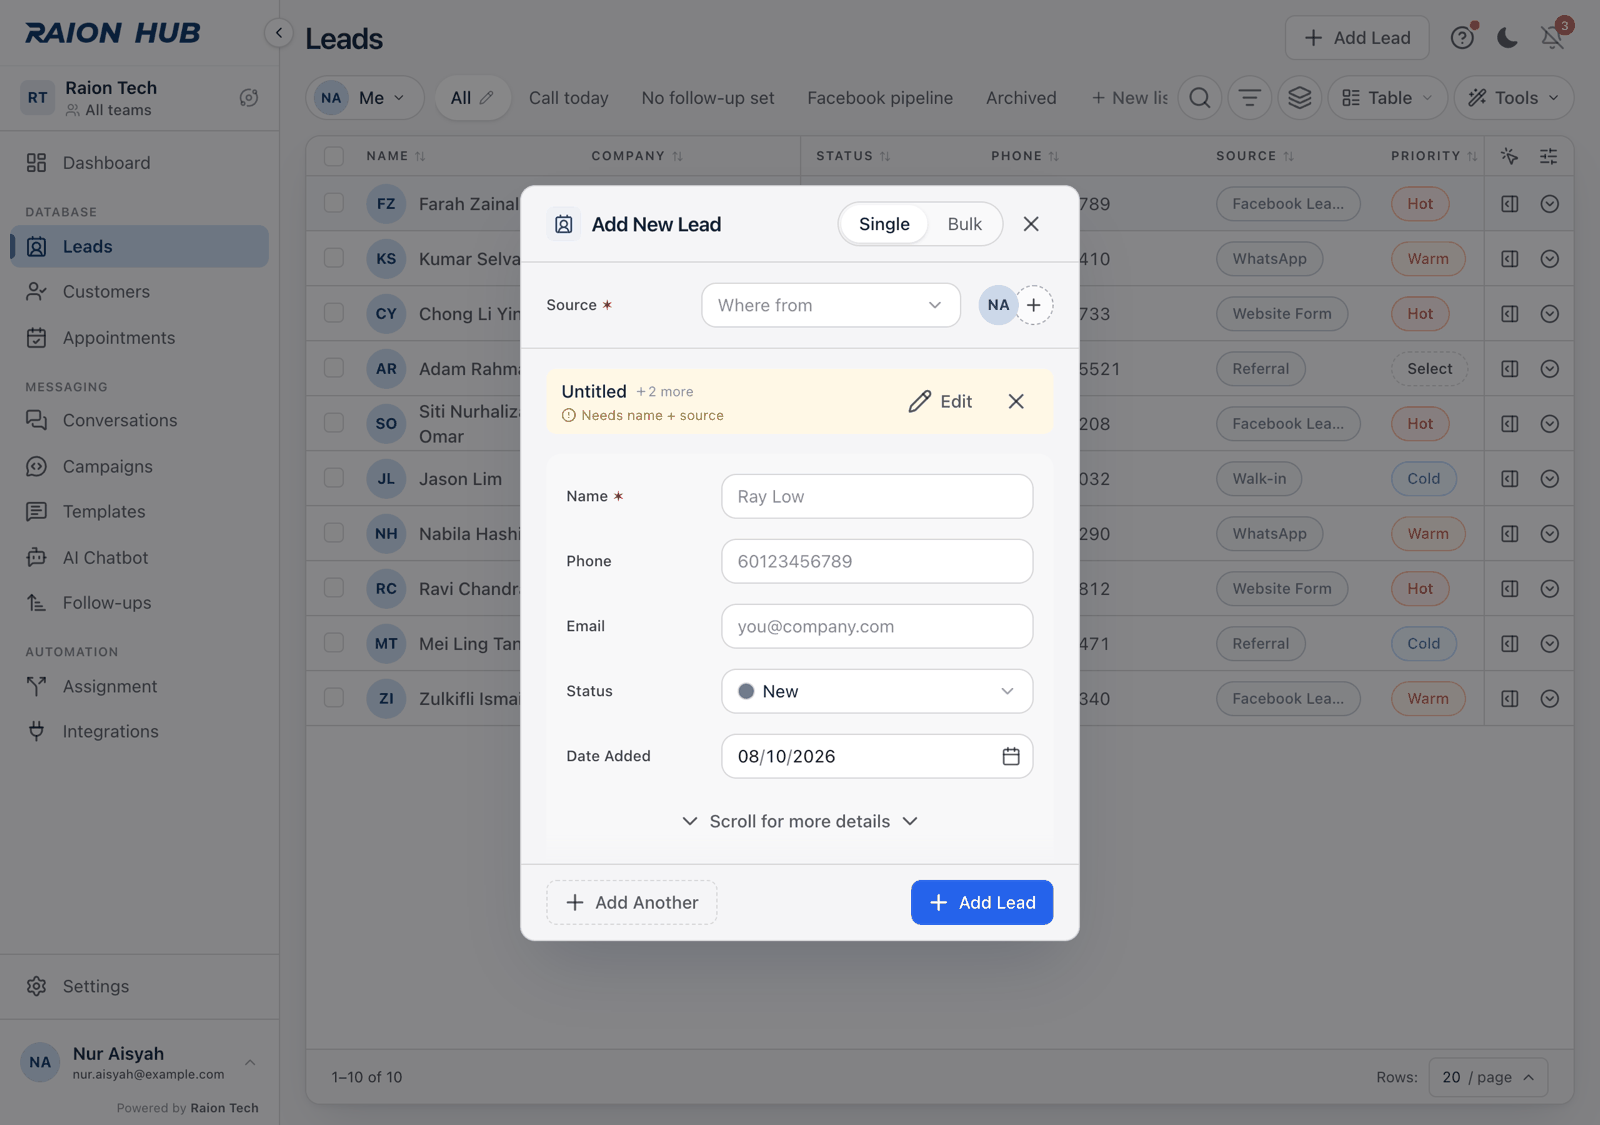The height and width of the screenshot is (1125, 1600).
Task: Switch to Bulk mode toggle
Action: pyautogui.click(x=965, y=224)
